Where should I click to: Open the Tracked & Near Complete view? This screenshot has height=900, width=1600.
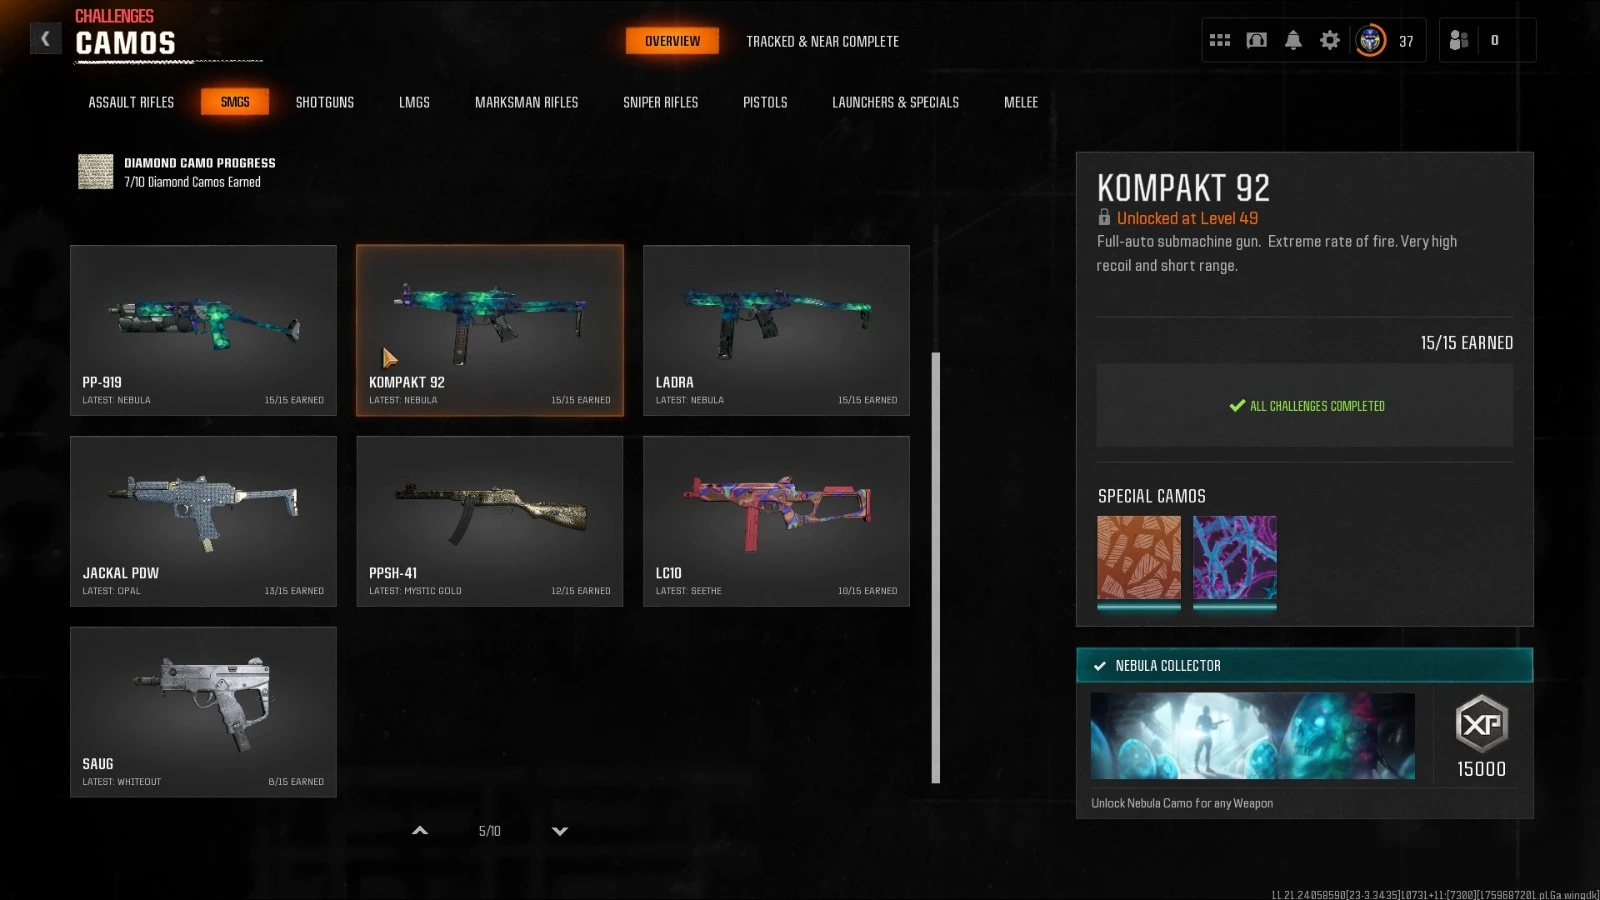[822, 41]
